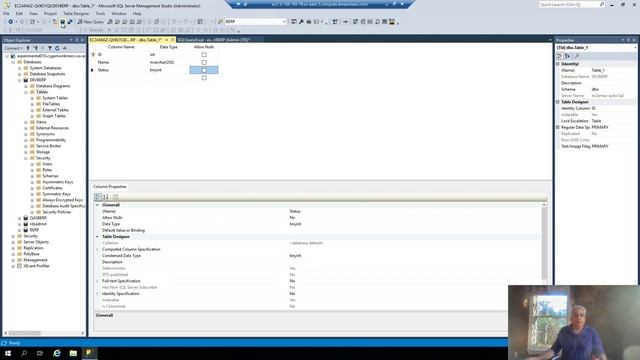The height and width of the screenshot is (360, 640).
Task: Collapse the Table Designer section in Column Properties
Action: tap(98, 237)
